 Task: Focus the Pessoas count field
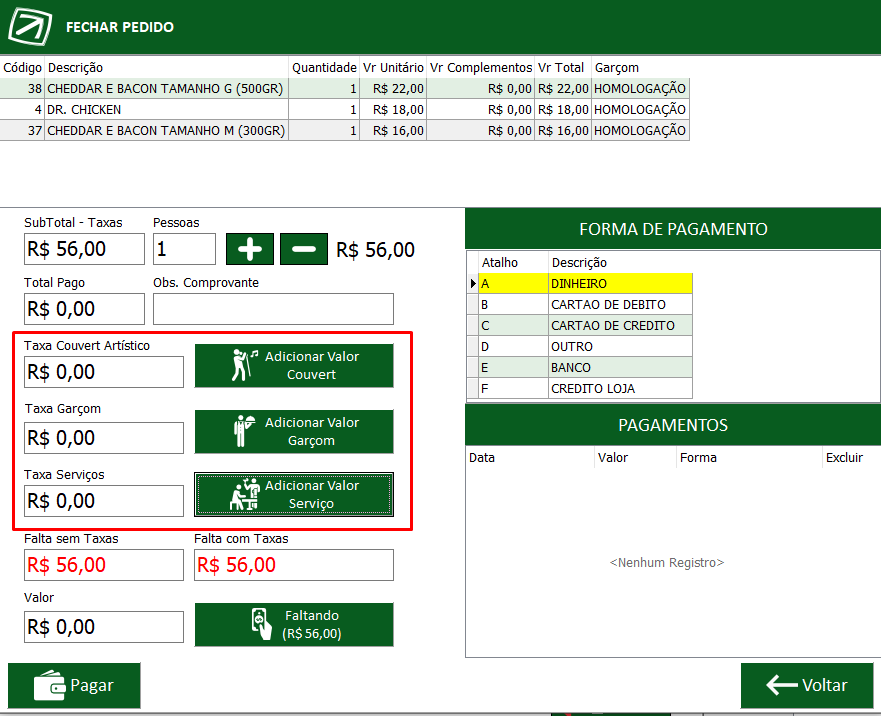(184, 249)
